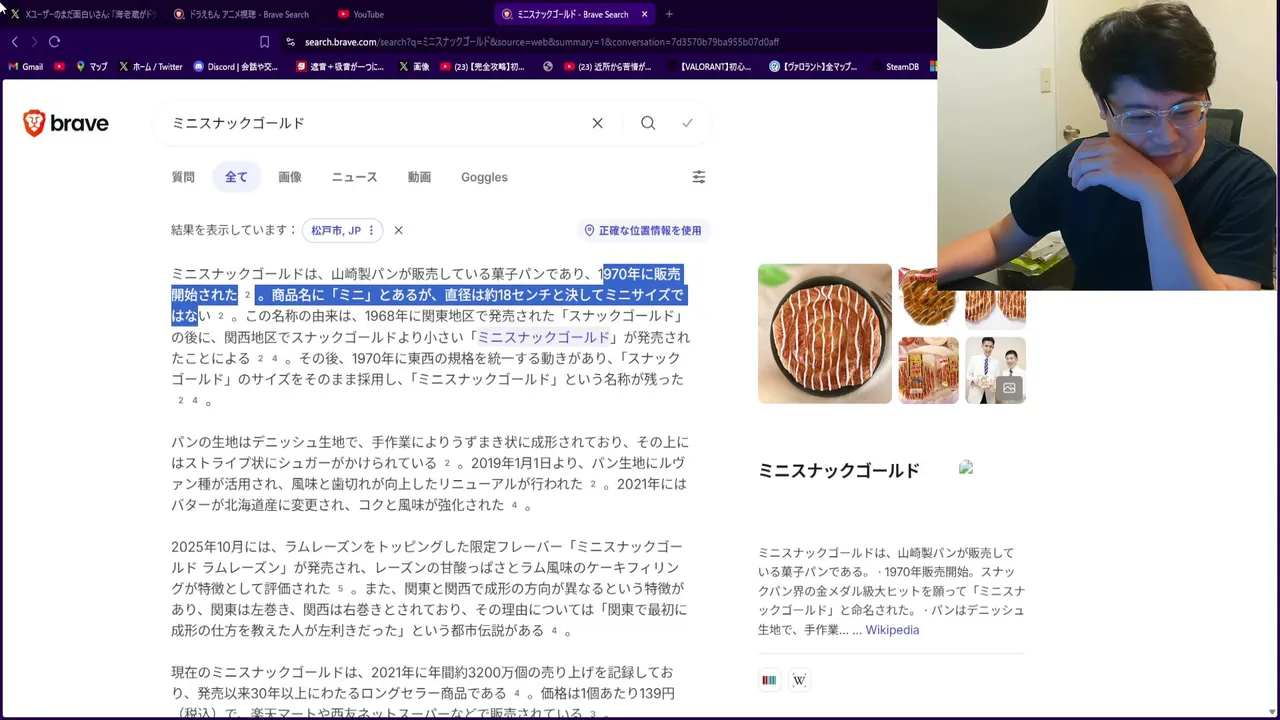The image size is (1280, 720).
Task: Open 画像 bookmark
Action: [414, 67]
